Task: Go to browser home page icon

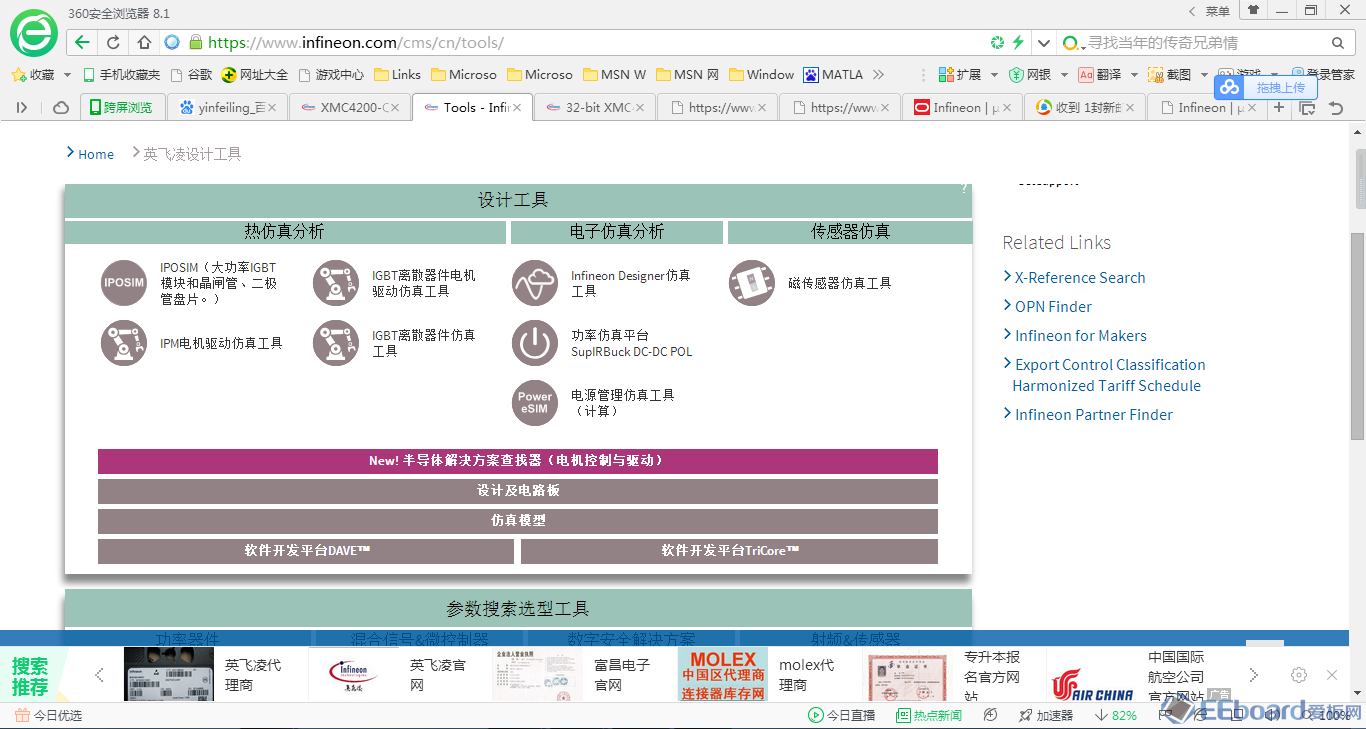Action: (x=144, y=42)
